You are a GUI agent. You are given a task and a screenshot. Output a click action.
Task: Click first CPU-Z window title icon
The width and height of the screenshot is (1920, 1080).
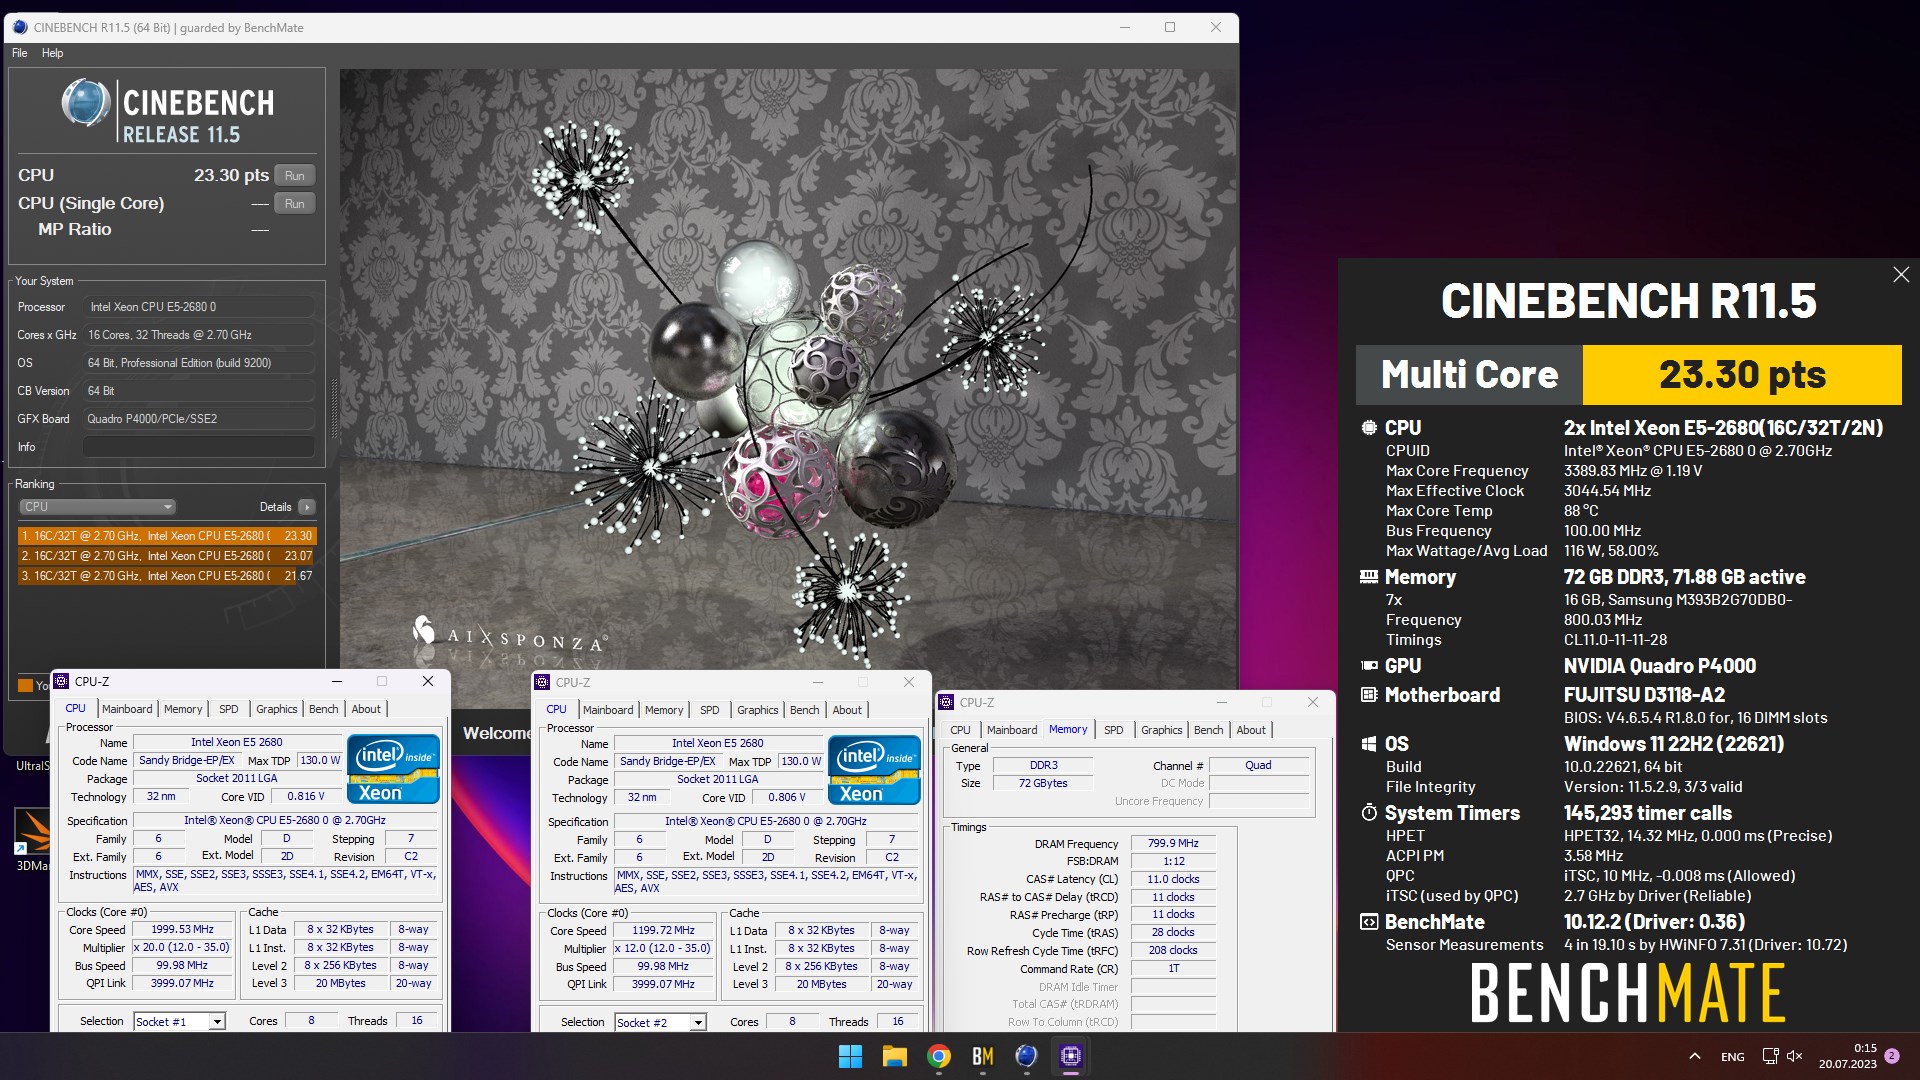61,681
